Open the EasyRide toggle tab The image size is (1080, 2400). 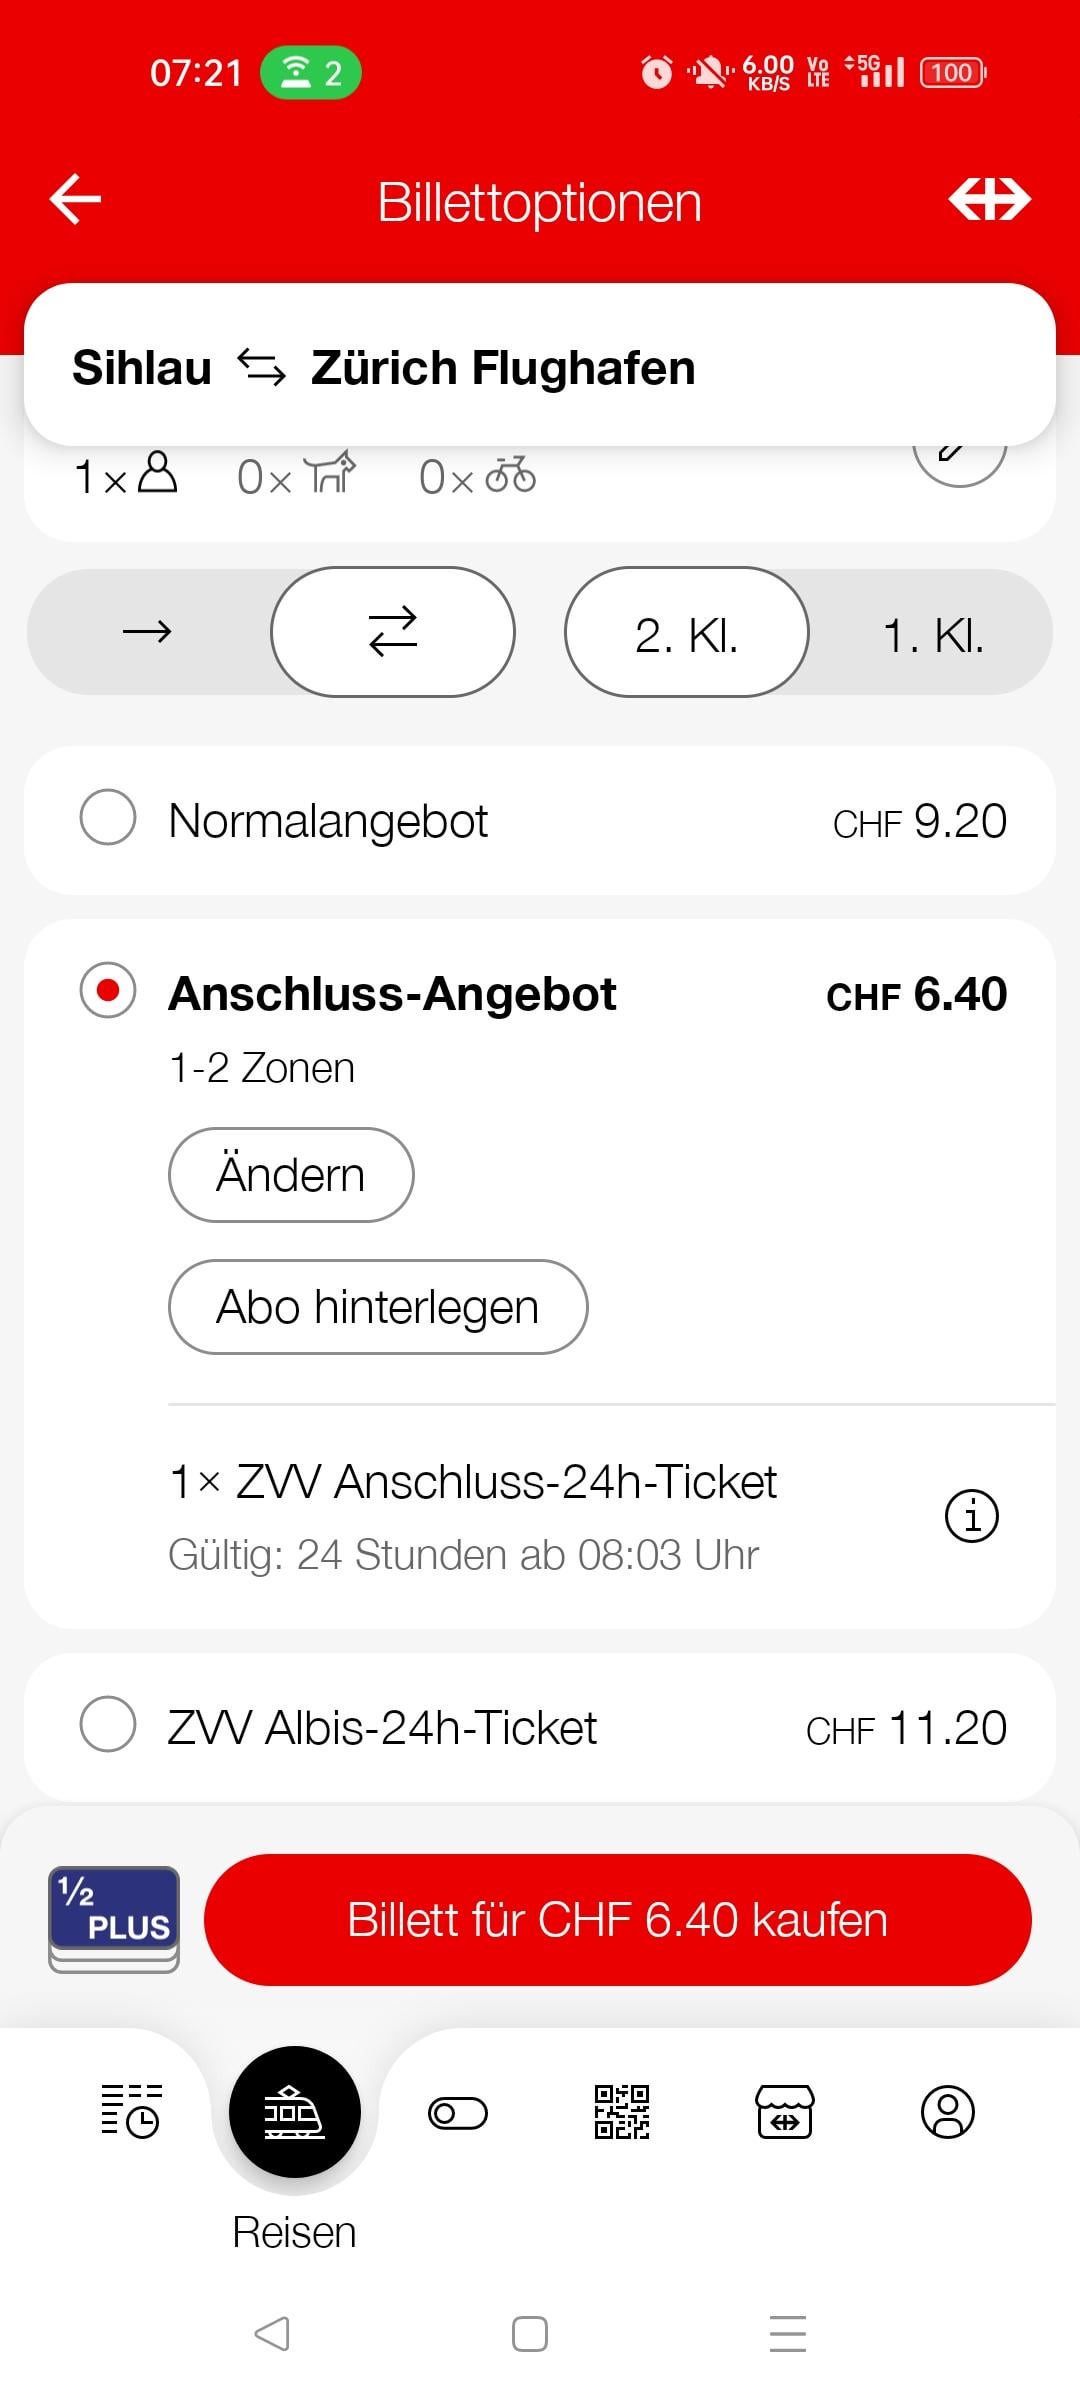[458, 2112]
